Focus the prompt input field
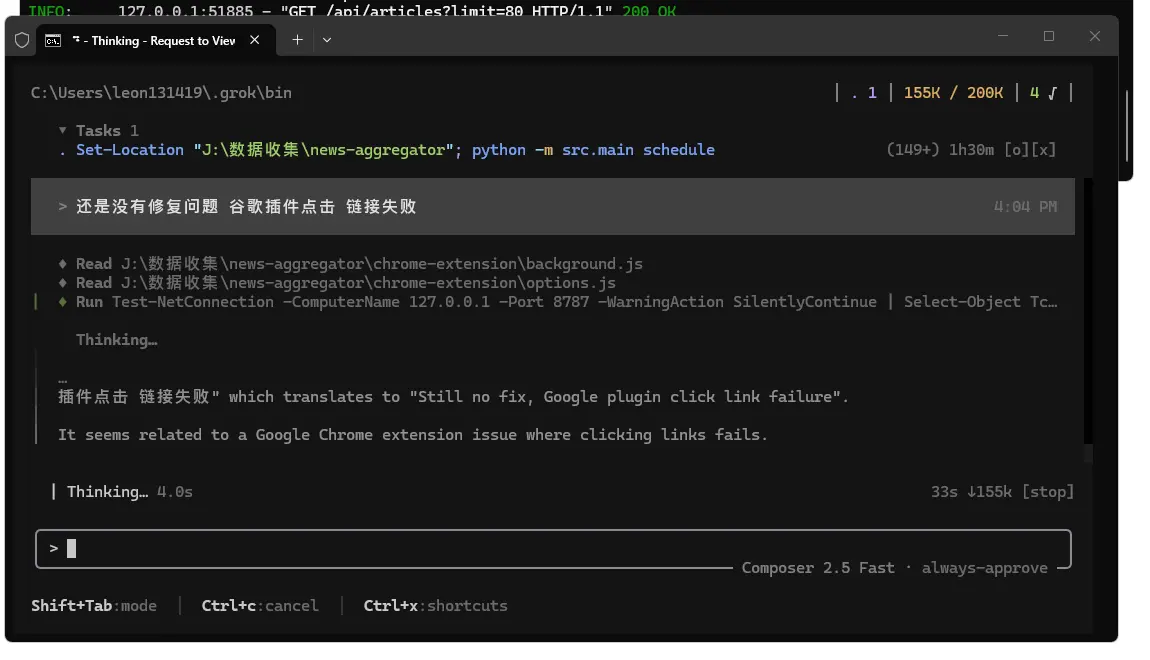The image size is (1150, 660). click(553, 549)
